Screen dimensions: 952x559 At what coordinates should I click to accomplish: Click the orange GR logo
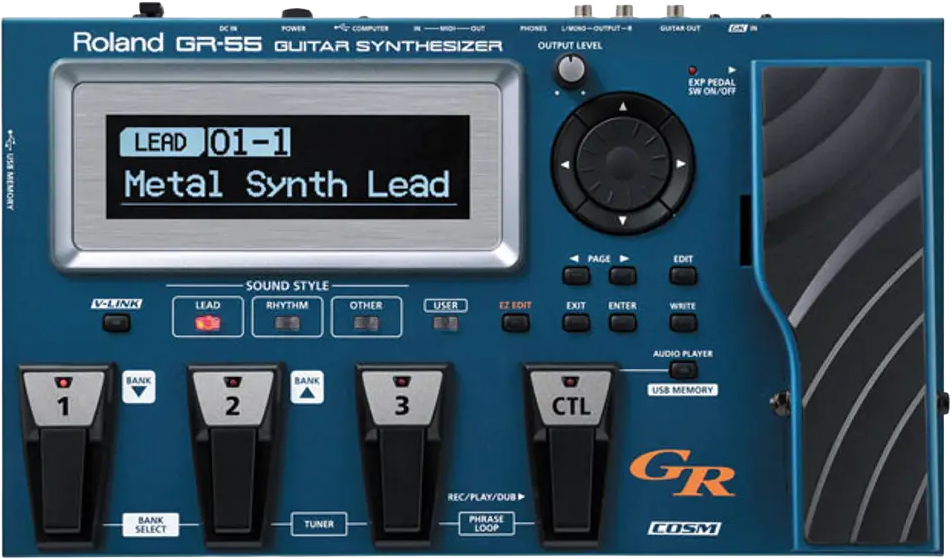tap(682, 473)
